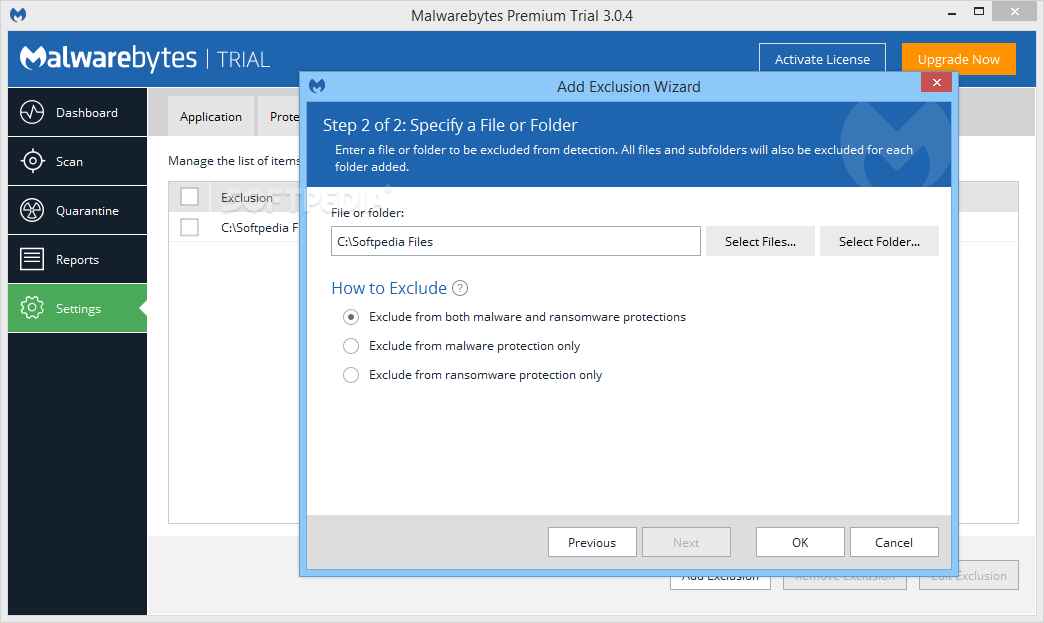The width and height of the screenshot is (1044, 623).
Task: Click the Reports list icon
Action: click(32, 259)
